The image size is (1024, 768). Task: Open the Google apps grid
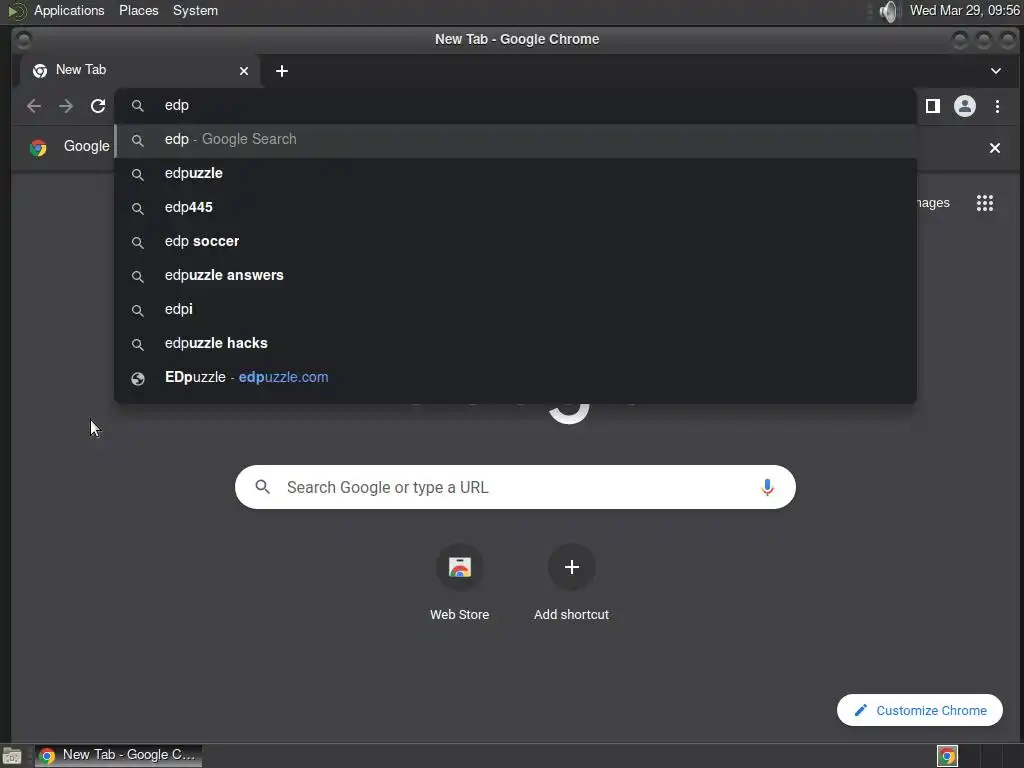tap(985, 203)
